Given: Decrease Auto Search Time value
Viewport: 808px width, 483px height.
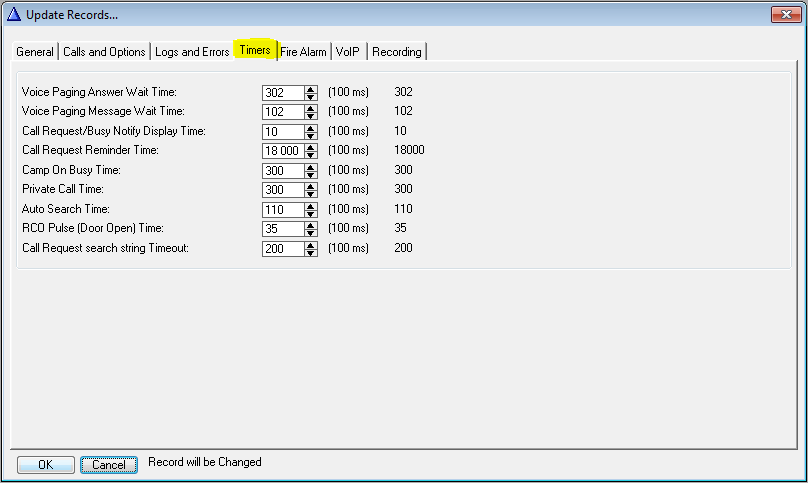Looking at the screenshot, I should tap(311, 213).
